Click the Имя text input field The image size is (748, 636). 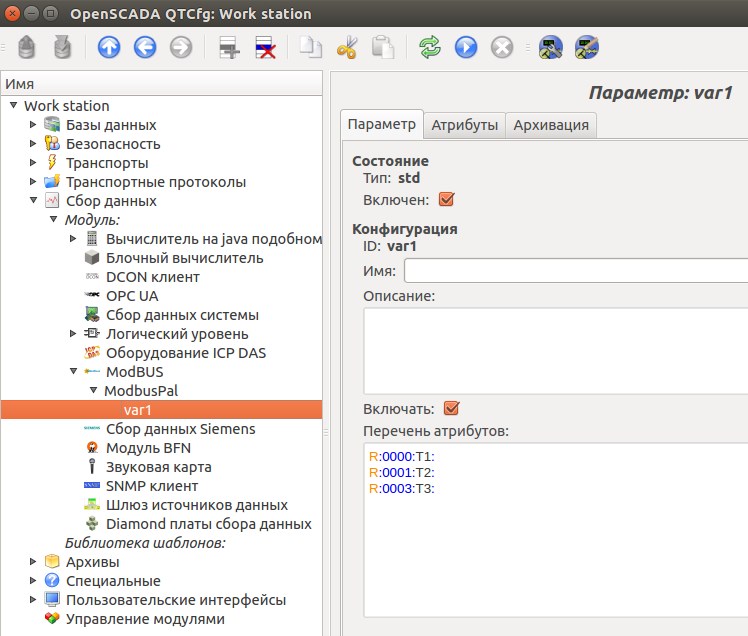575,271
